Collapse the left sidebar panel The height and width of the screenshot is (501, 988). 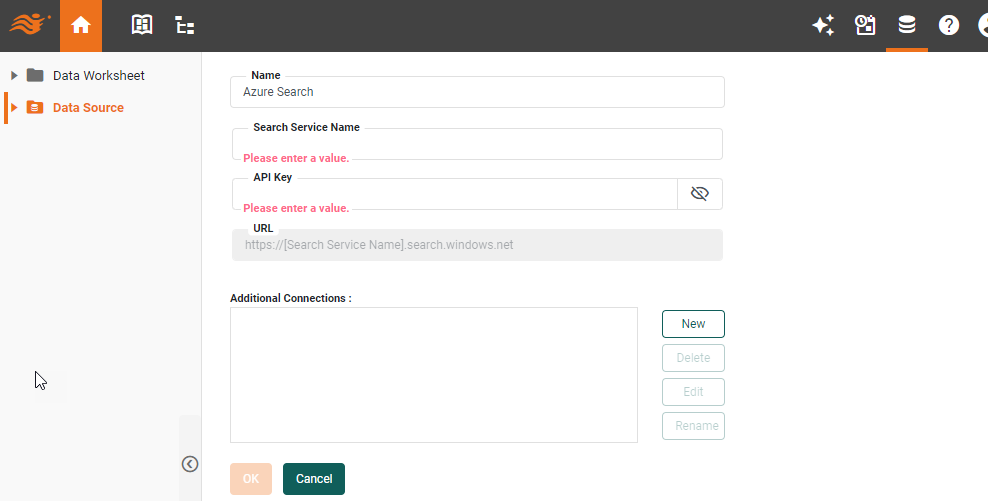(x=190, y=464)
